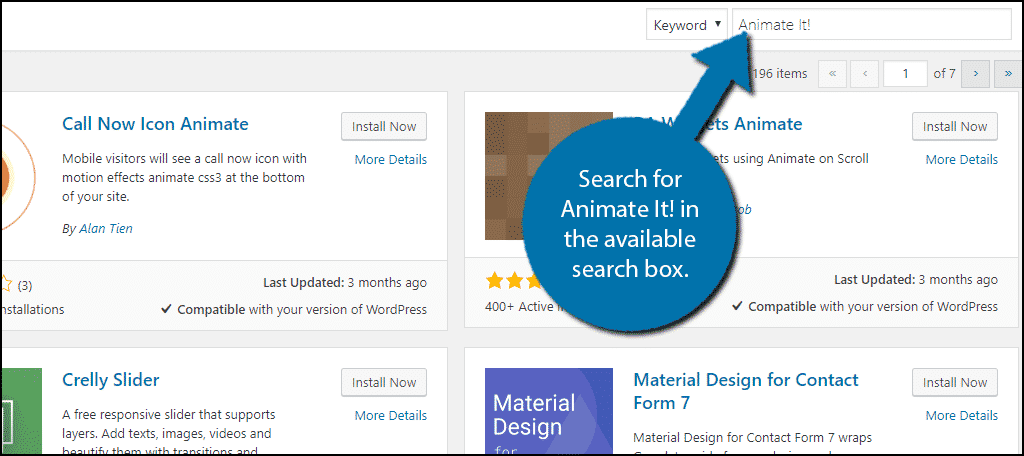Install the Widgets Animate plugin
The width and height of the screenshot is (1024, 456).
tap(955, 127)
